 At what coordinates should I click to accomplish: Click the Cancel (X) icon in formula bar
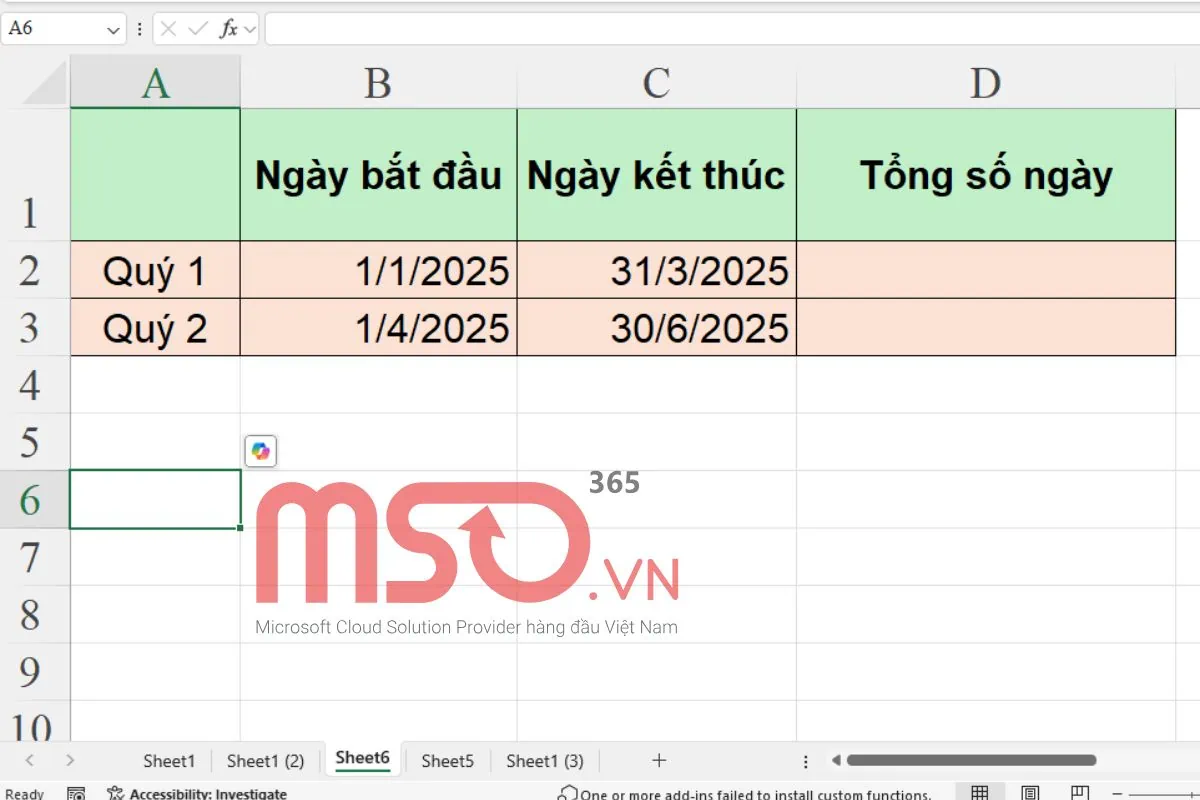click(x=168, y=28)
